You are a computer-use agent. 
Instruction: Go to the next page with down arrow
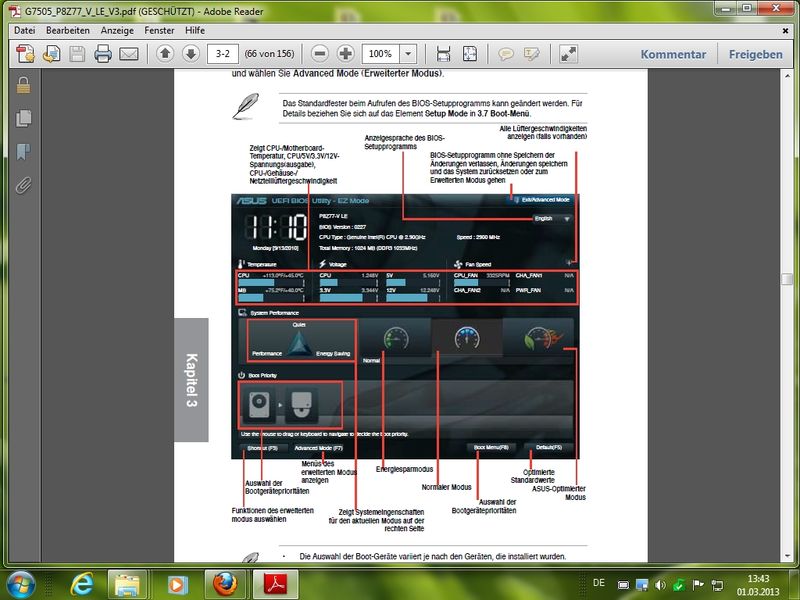pyautogui.click(x=191, y=54)
